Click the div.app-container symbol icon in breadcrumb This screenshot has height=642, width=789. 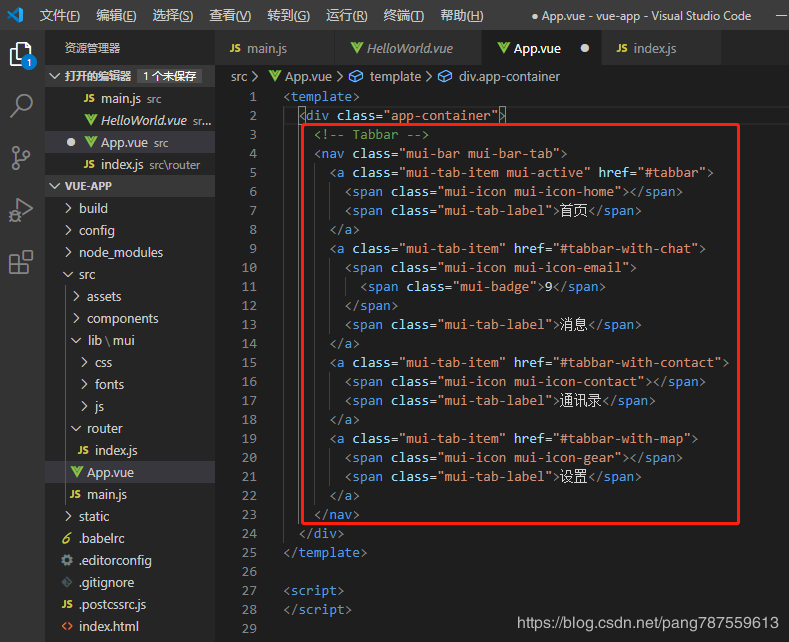(x=445, y=76)
